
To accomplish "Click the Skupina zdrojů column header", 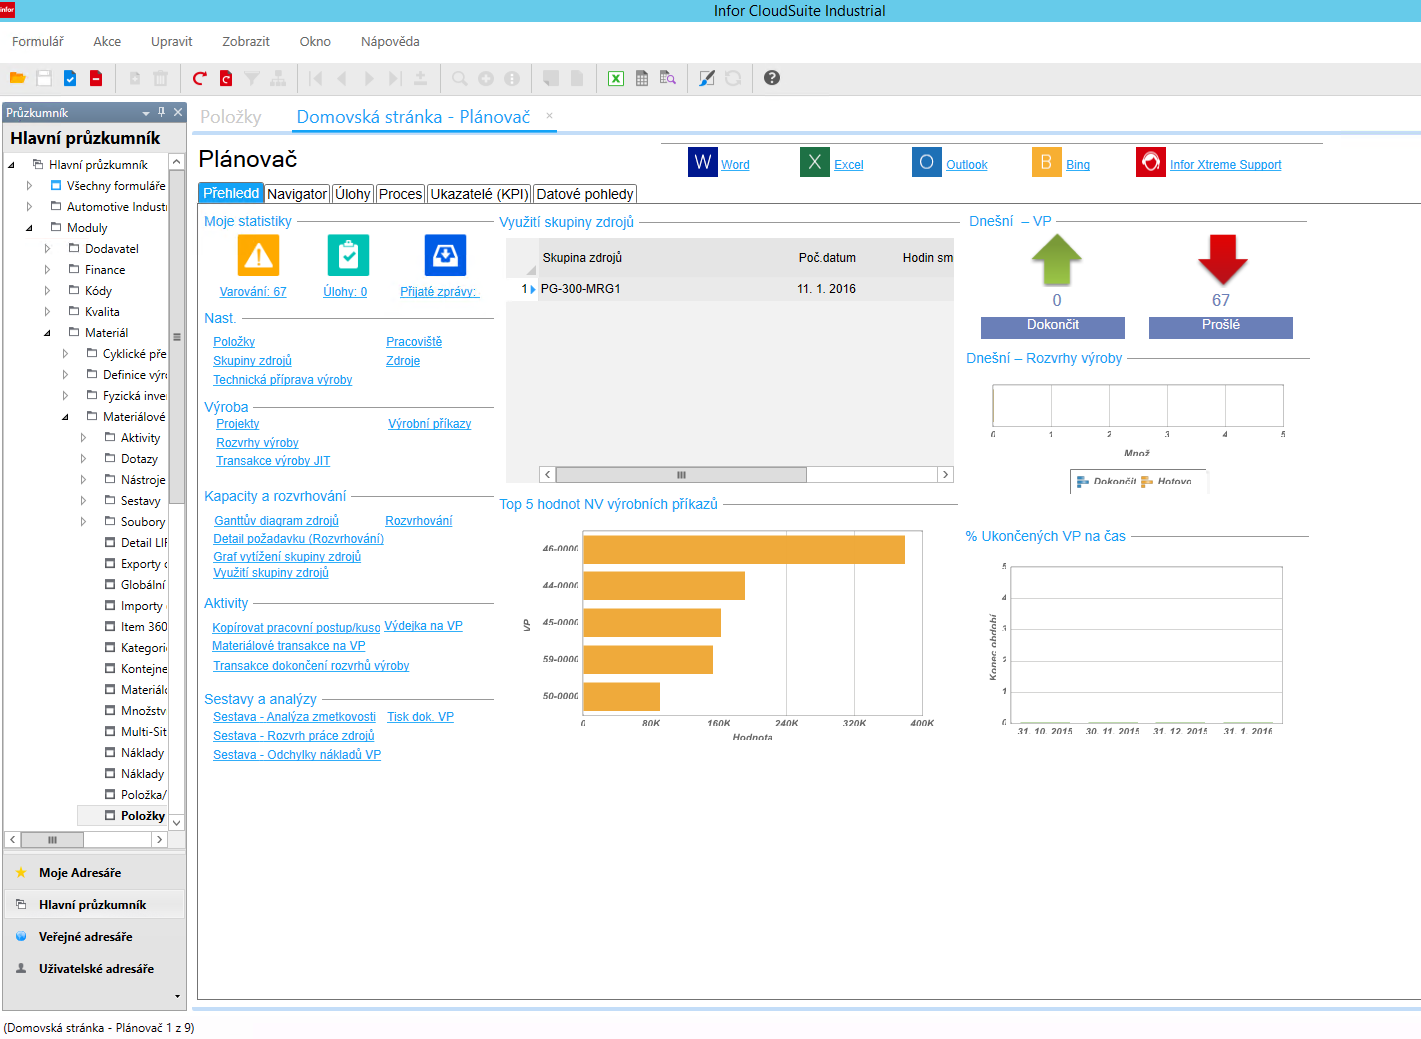I will click(582, 258).
